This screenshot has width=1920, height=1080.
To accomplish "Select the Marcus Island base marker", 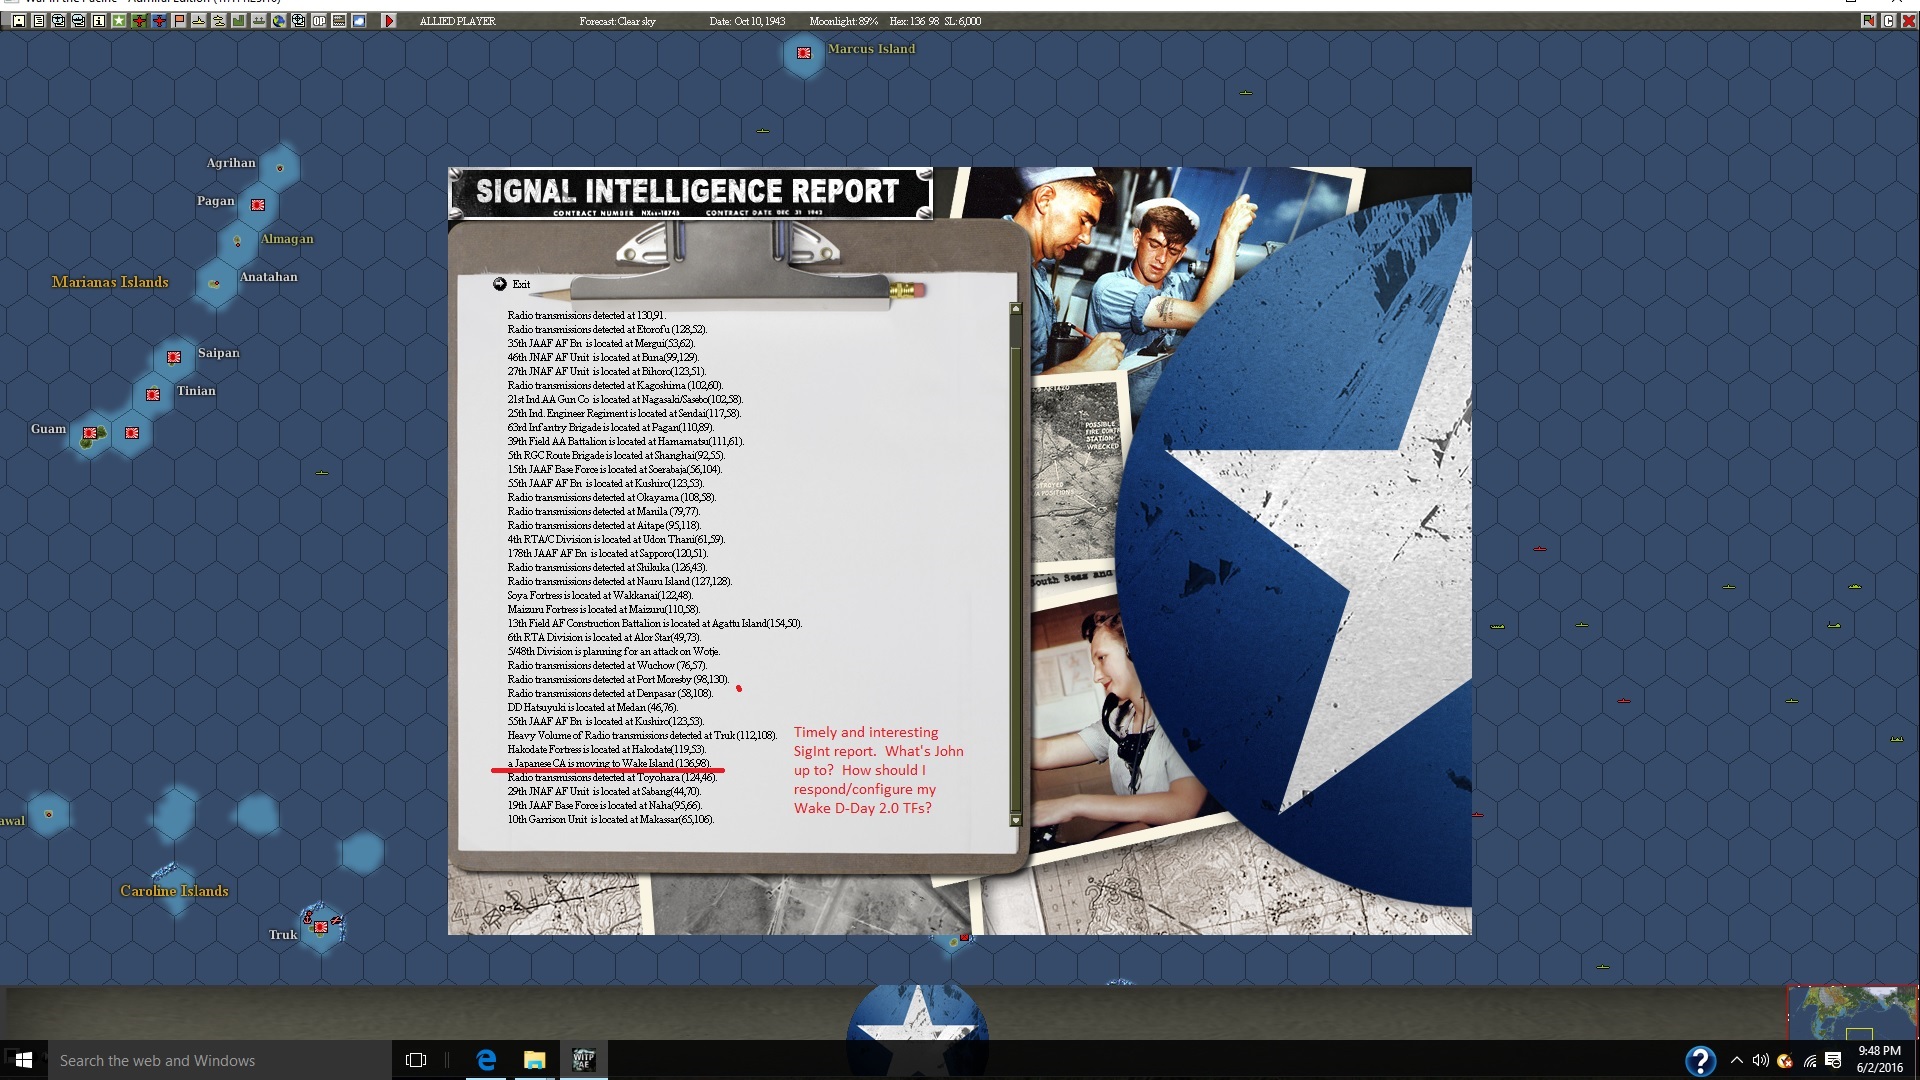I will click(804, 53).
